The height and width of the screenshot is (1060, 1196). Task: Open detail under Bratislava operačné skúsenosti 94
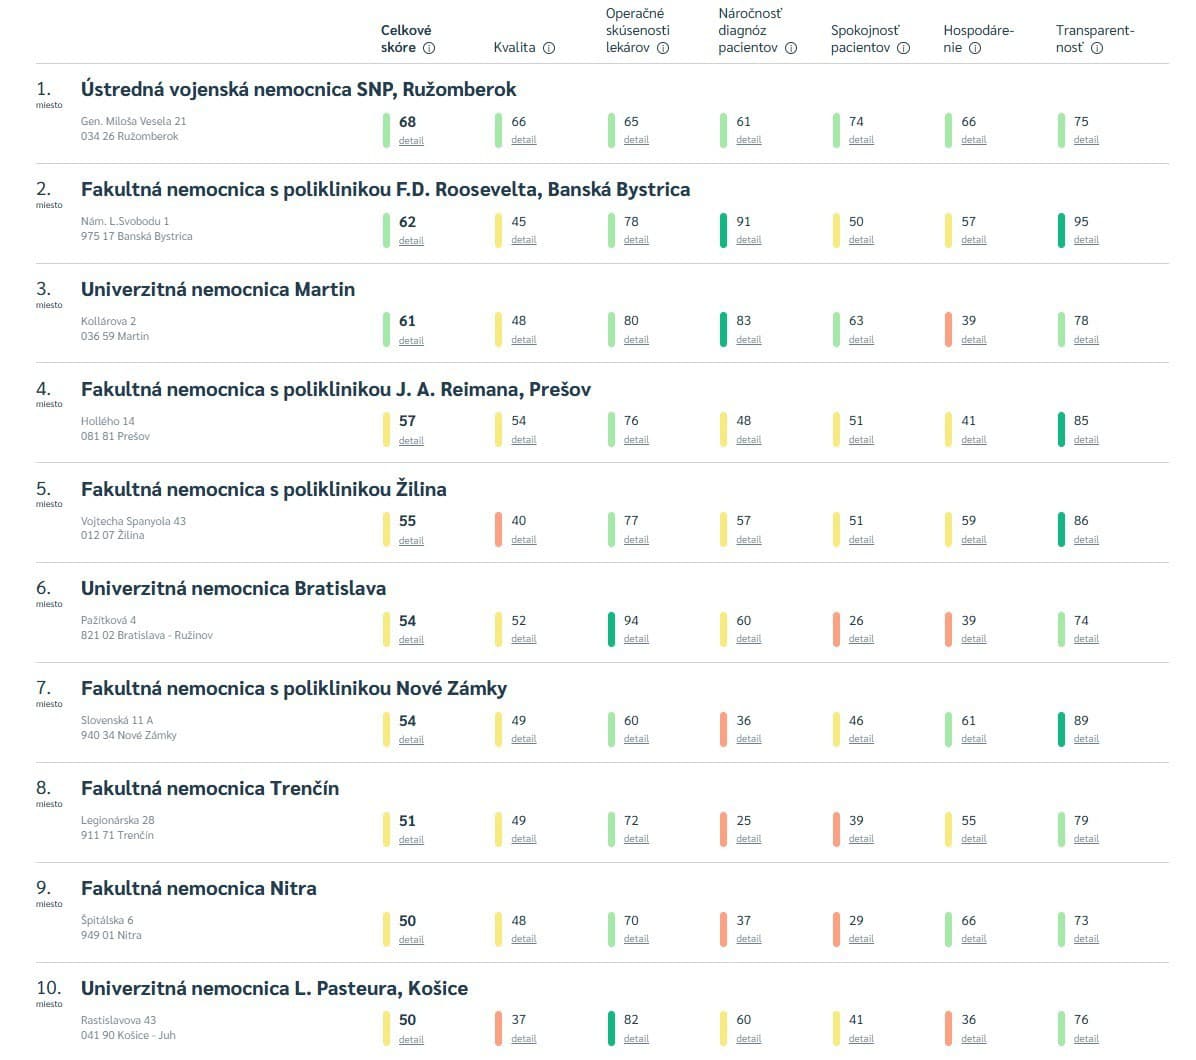click(636, 639)
